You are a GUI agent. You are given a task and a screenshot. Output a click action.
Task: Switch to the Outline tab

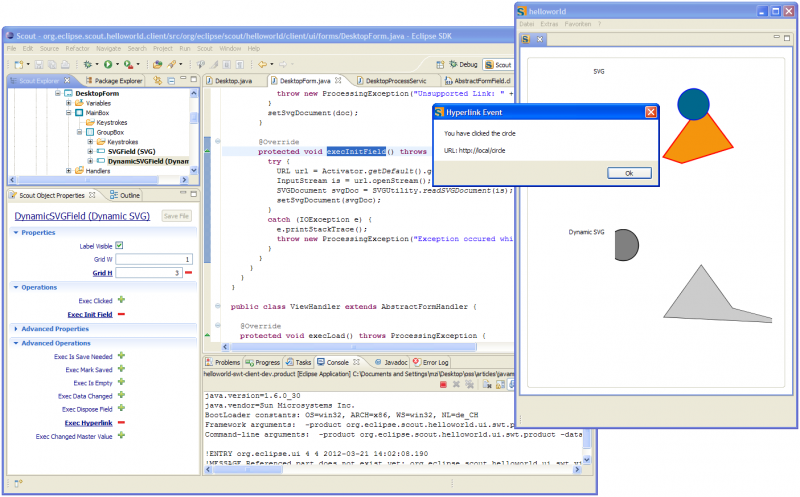pyautogui.click(x=124, y=195)
